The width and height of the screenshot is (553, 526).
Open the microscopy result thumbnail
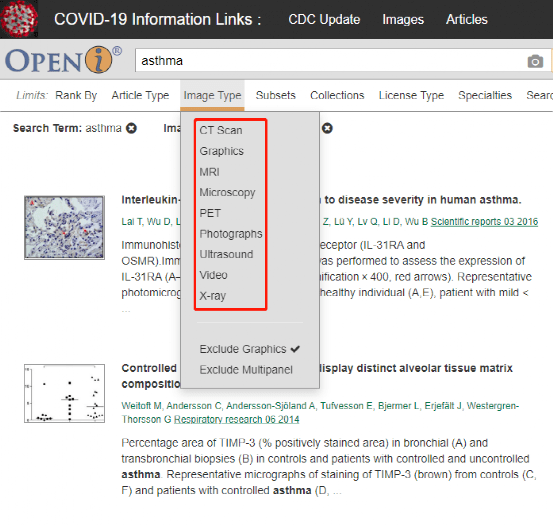point(65,228)
